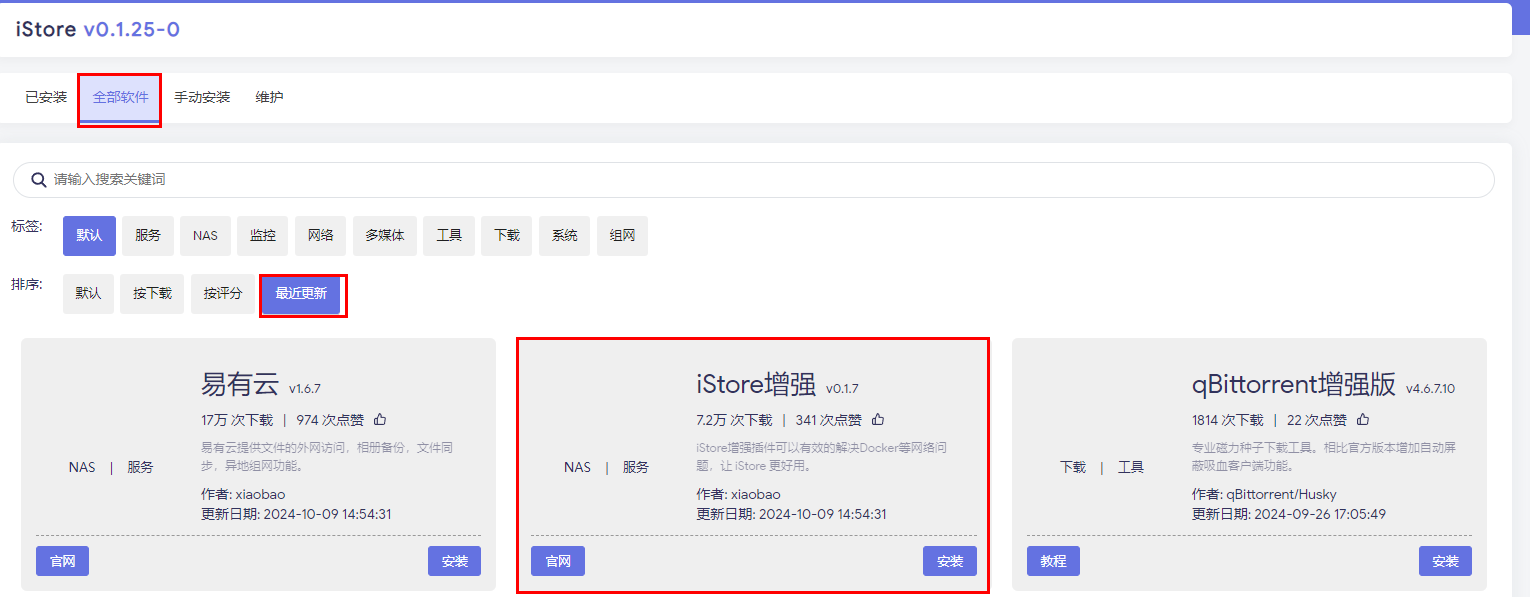Screen dimensions: 1530x597
Task: Click the 易有云 app title
Action: [241, 384]
